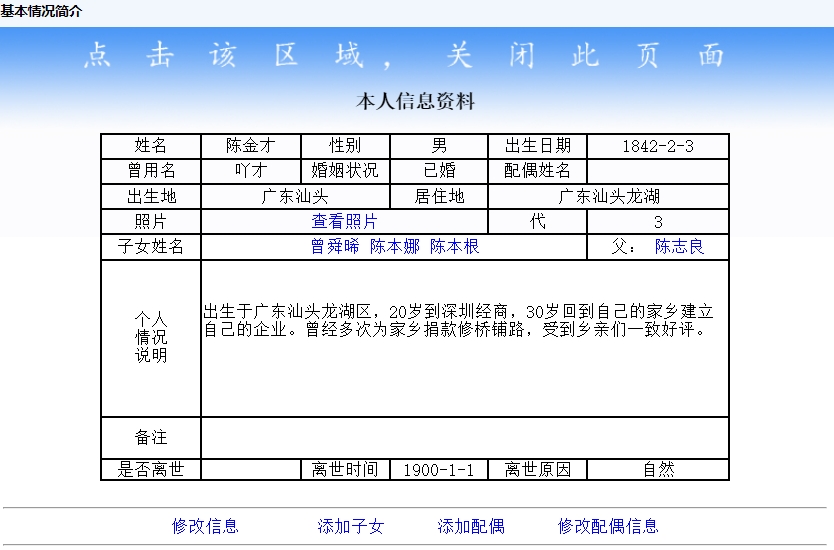Open child 陈本娜's profile link
The width and height of the screenshot is (834, 550).
(395, 246)
